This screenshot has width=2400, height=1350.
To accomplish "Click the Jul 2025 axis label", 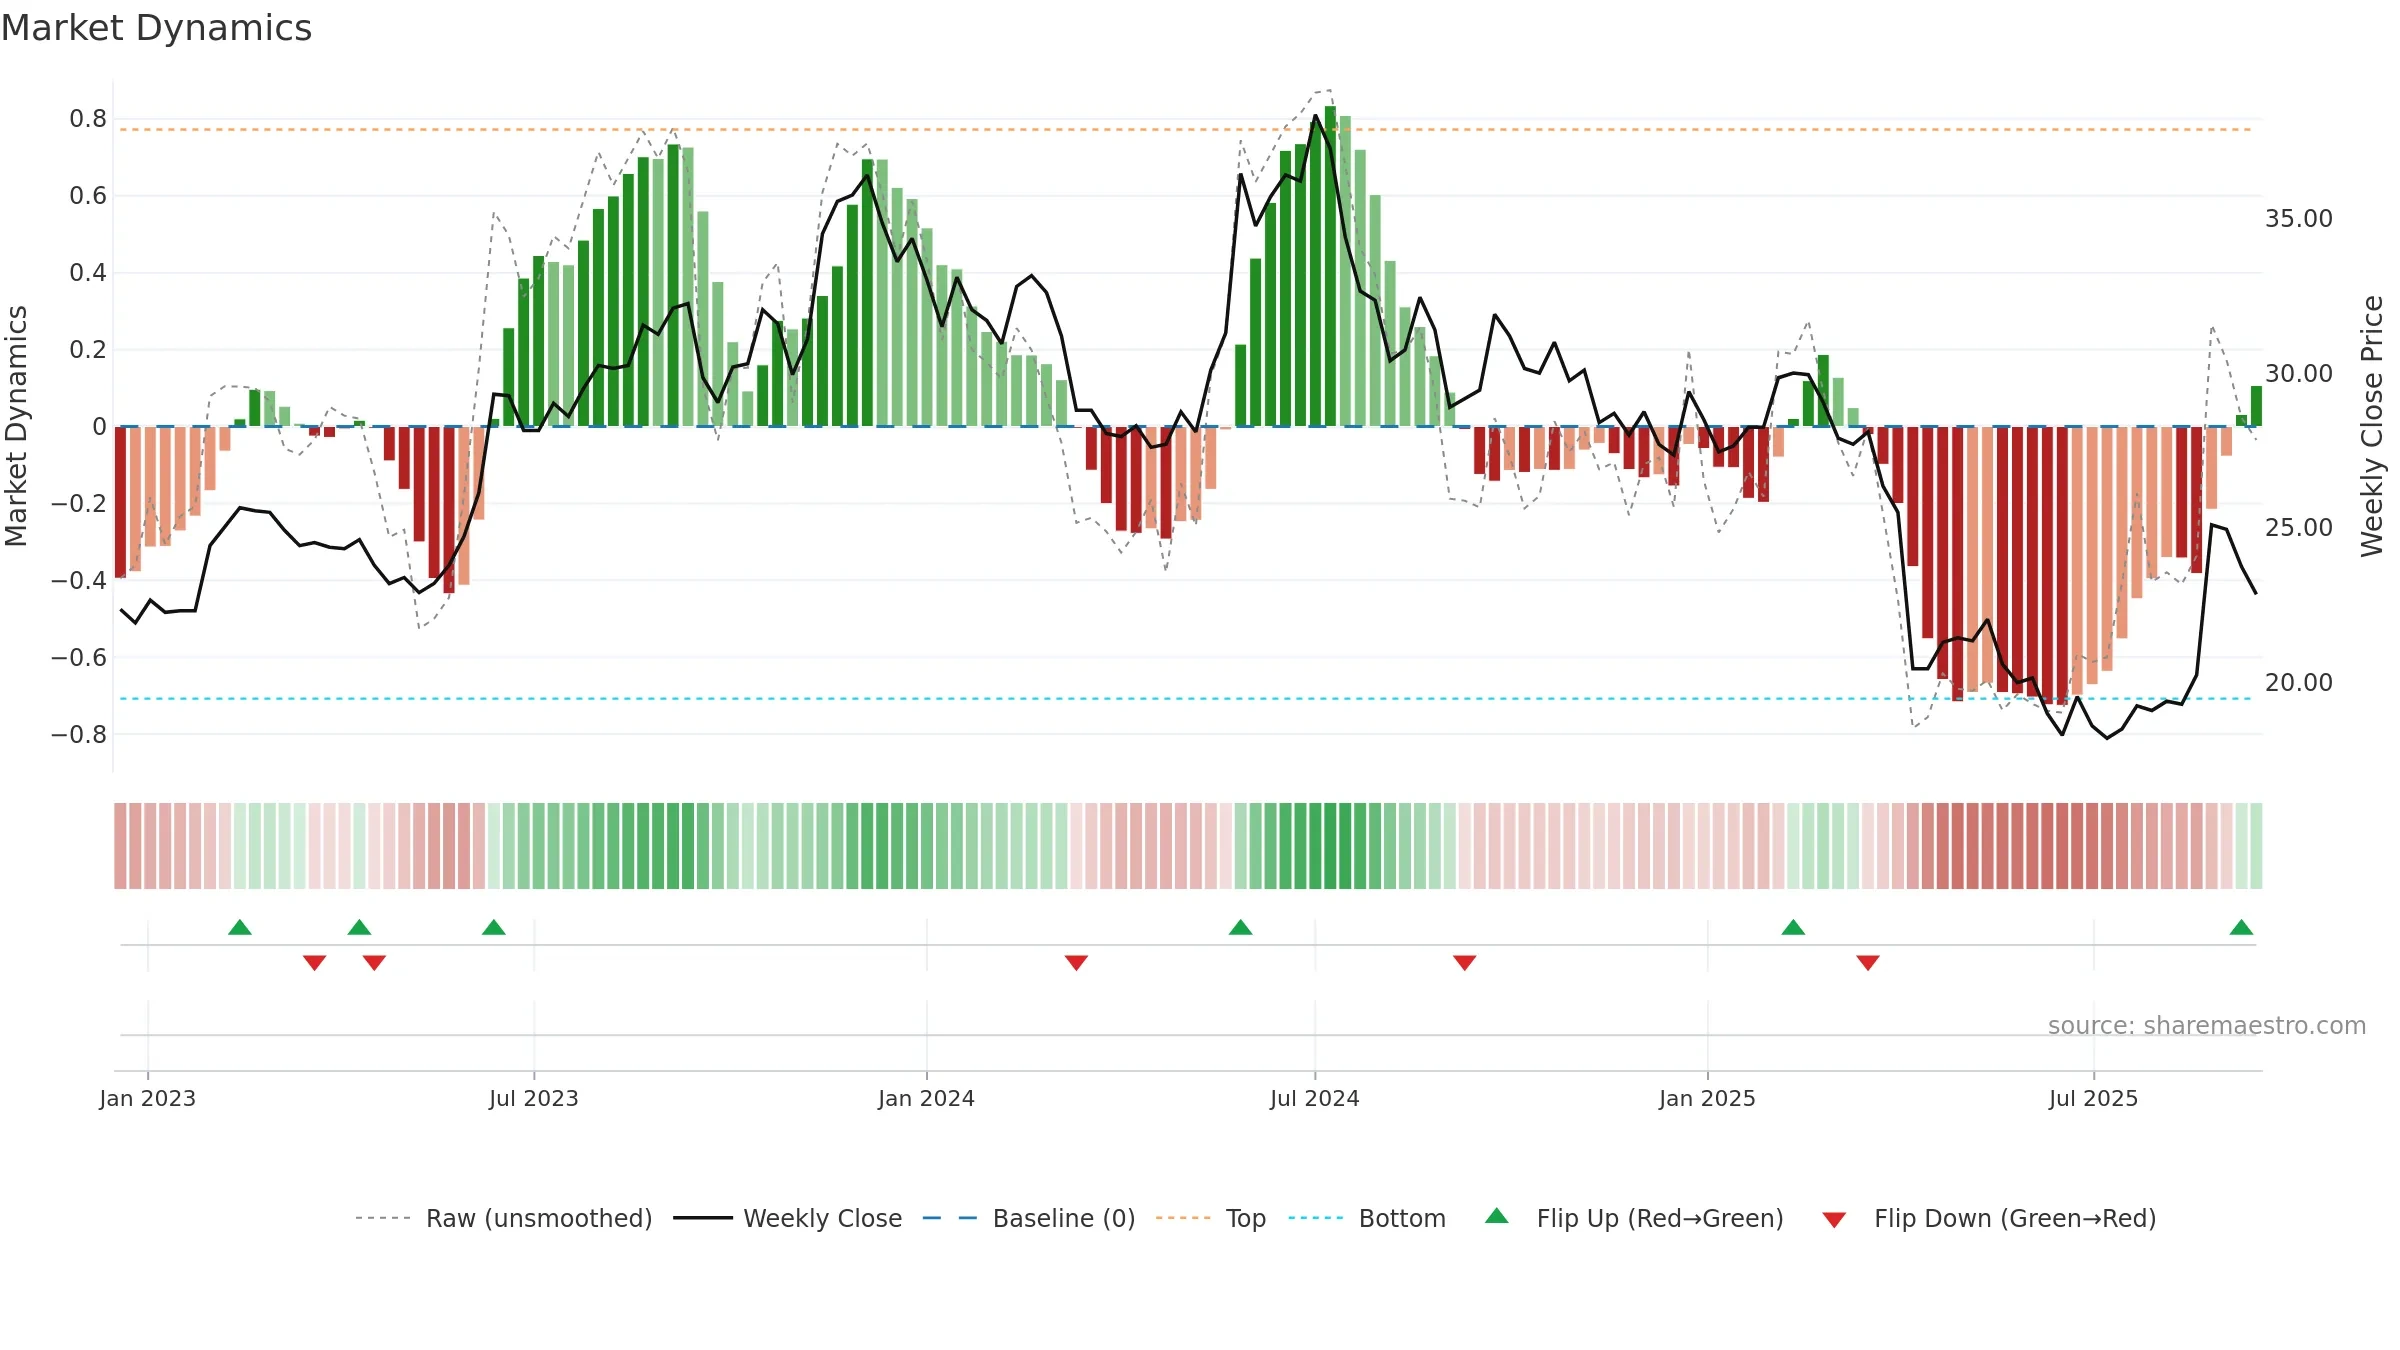I will point(2094,1098).
